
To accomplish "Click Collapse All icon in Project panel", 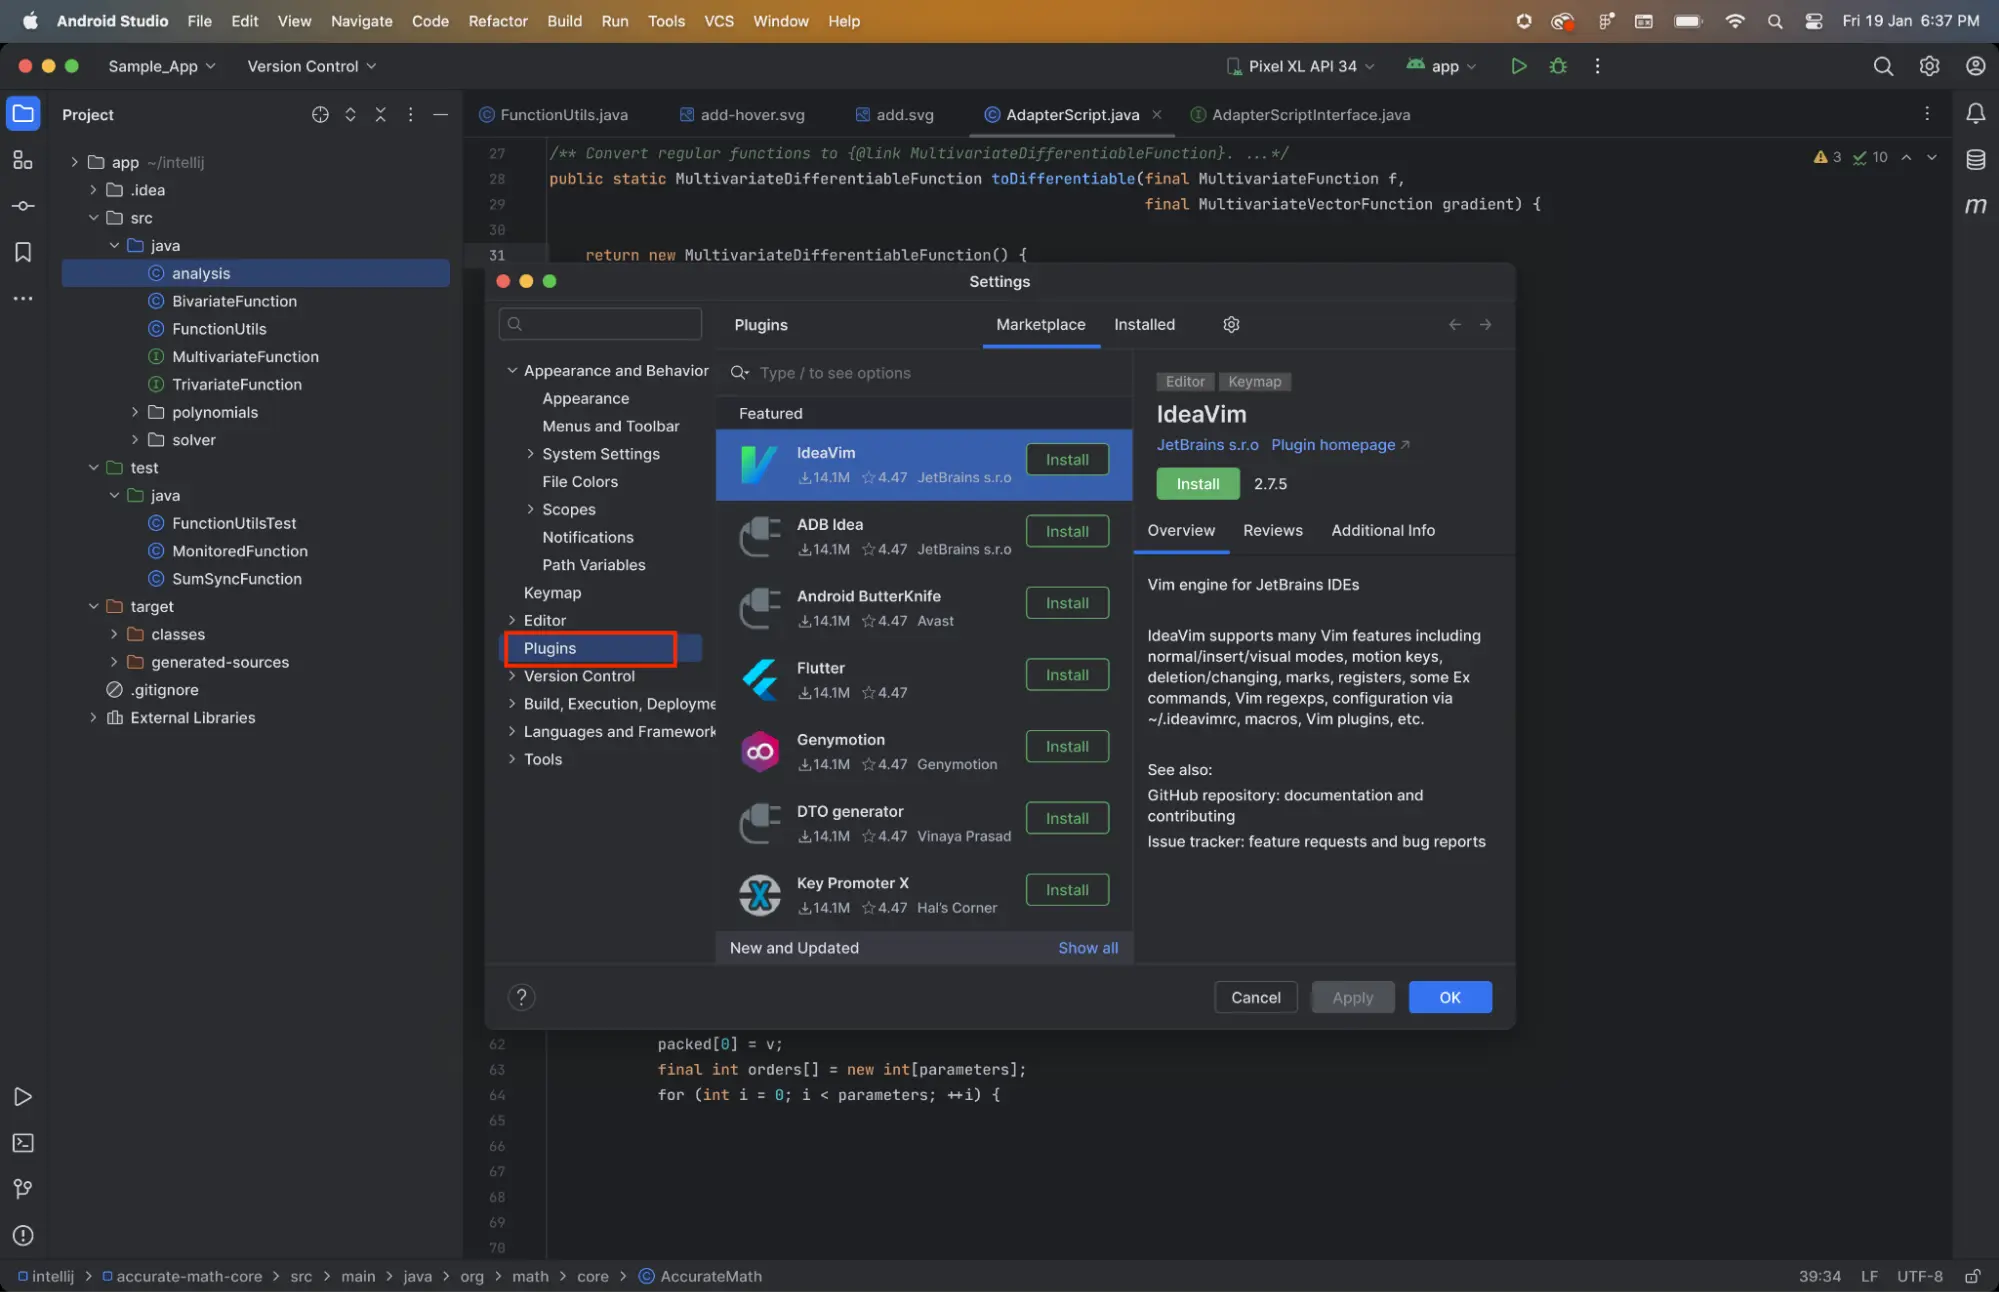I will click(380, 114).
